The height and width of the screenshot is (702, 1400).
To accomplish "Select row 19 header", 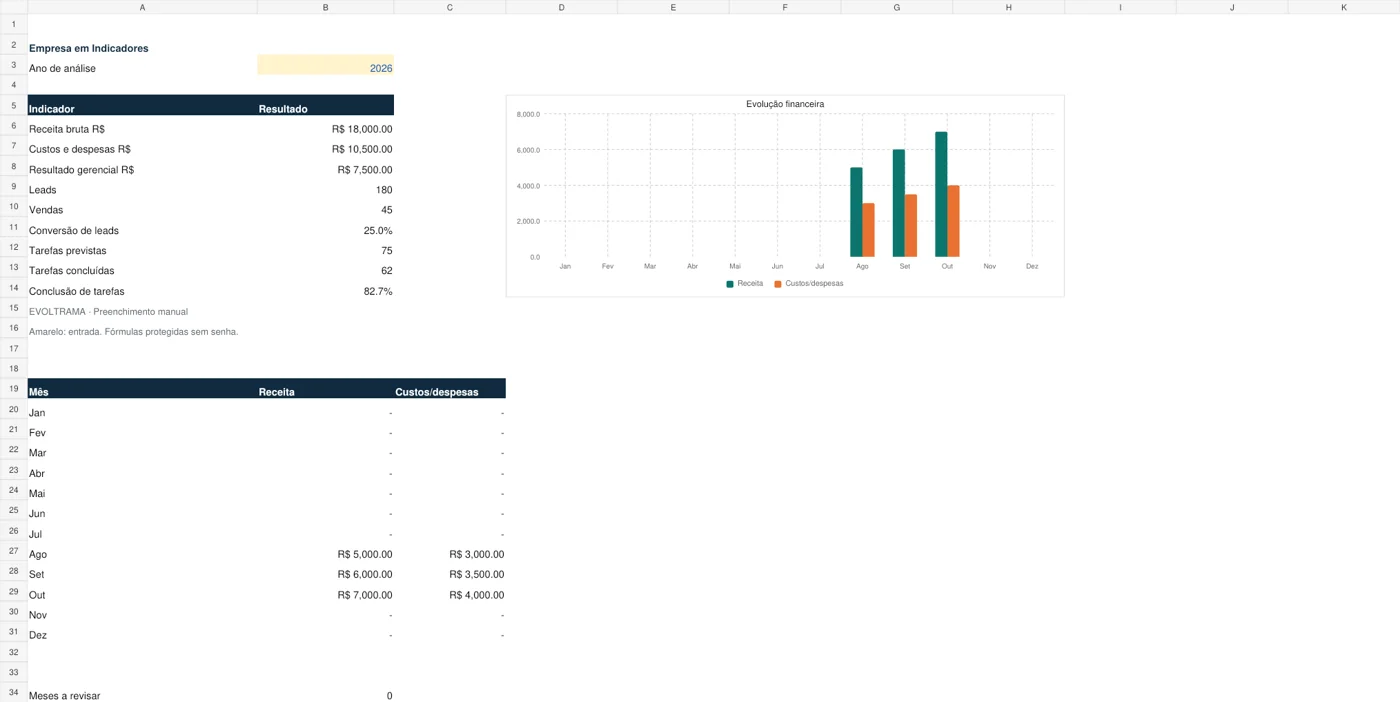I will [x=13, y=388].
